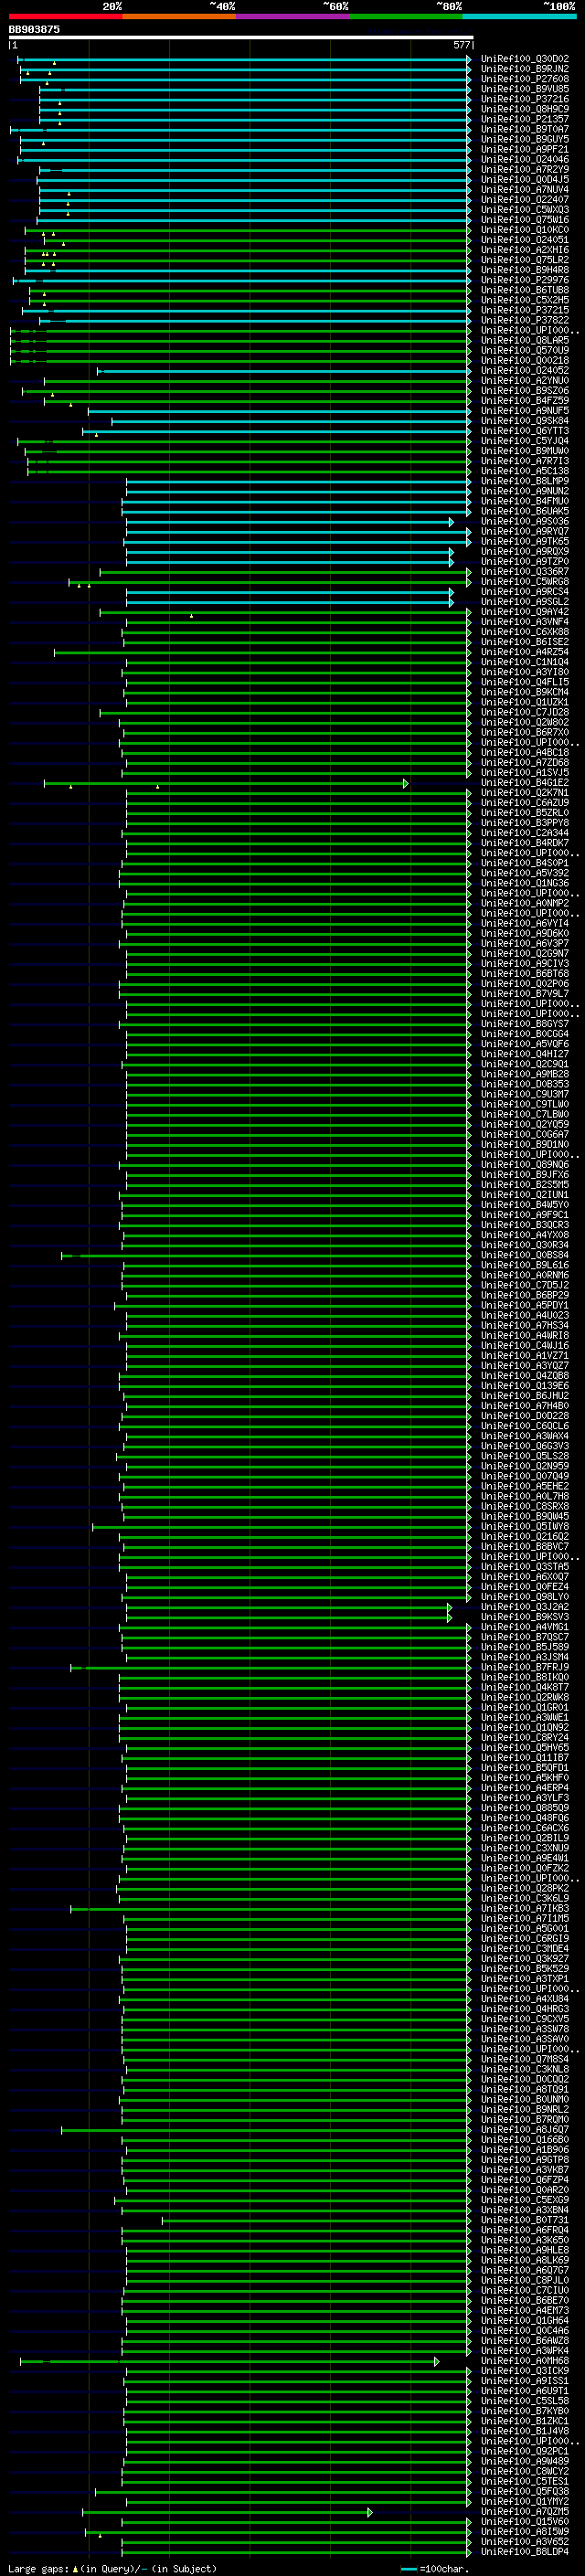Open hit UniRef100_Q30D02
The image size is (585, 2576).
pyautogui.click(x=524, y=59)
